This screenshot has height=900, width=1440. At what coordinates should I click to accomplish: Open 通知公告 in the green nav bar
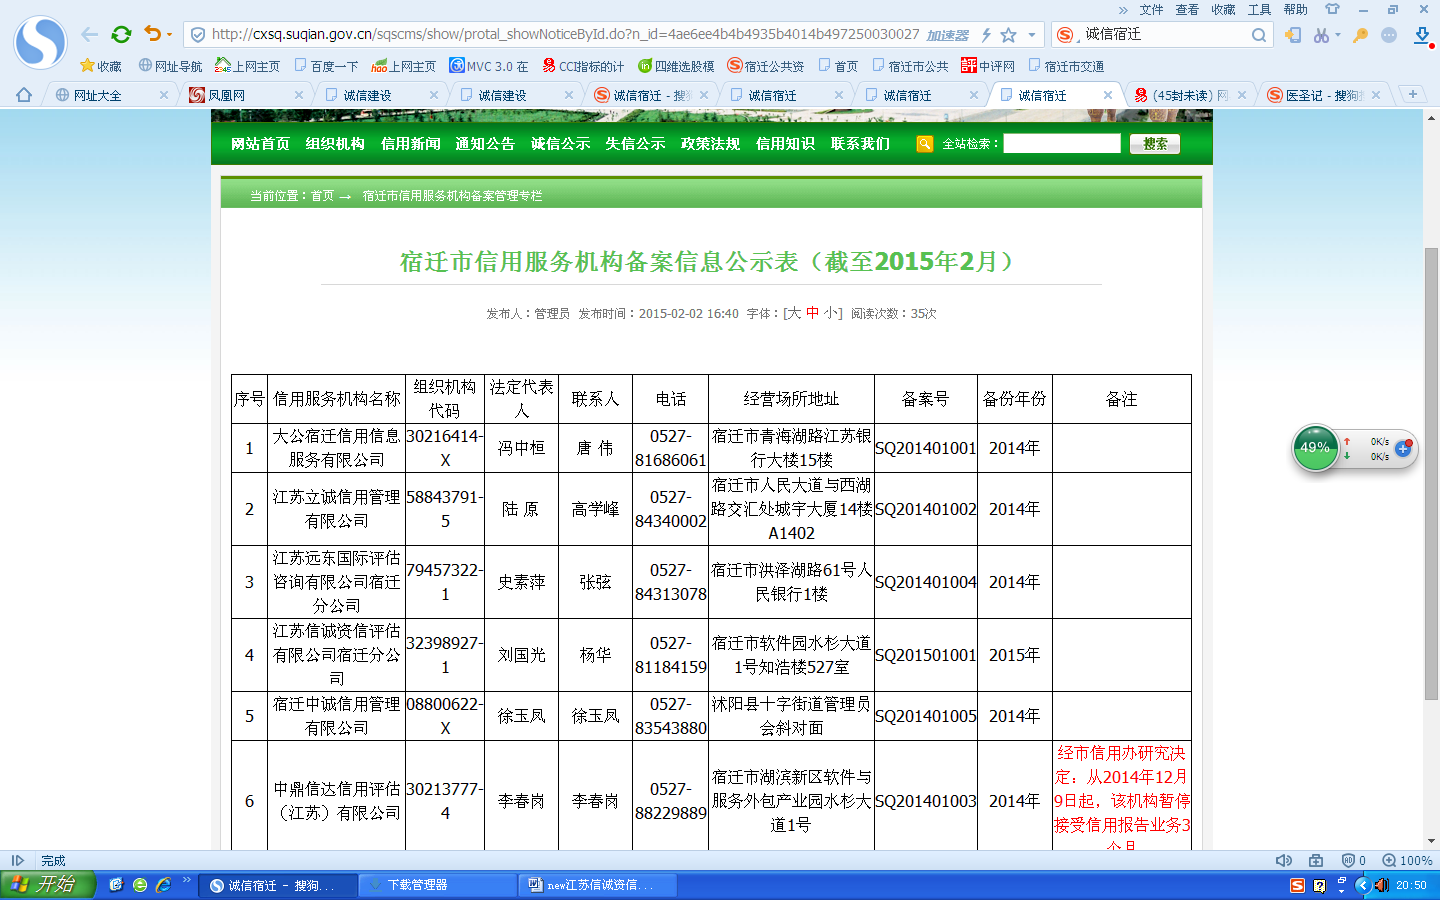[x=485, y=144]
